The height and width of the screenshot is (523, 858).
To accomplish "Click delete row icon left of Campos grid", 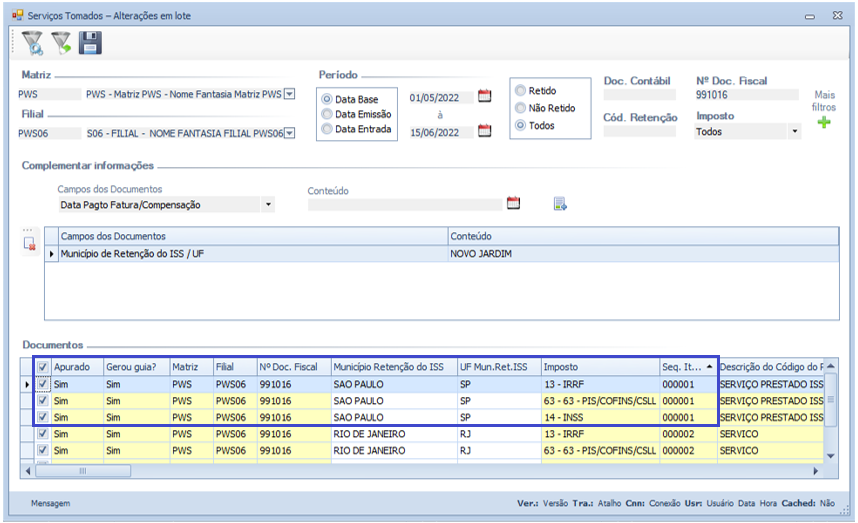I will [30, 242].
